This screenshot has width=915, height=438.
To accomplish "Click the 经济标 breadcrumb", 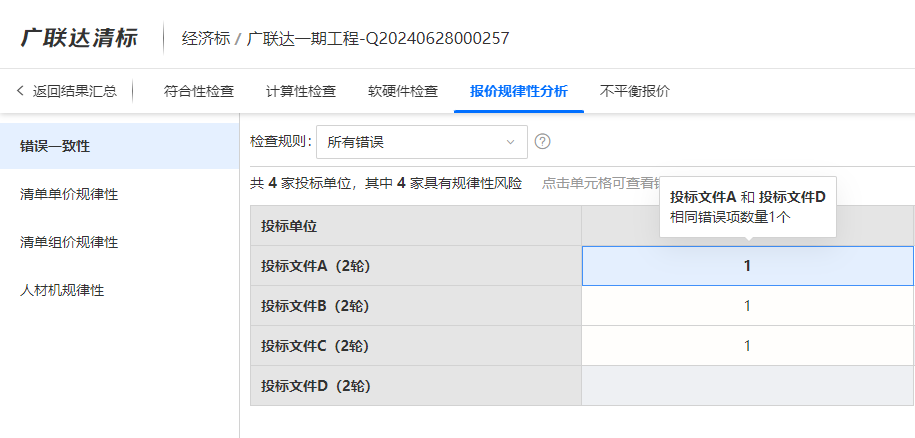I will [206, 39].
